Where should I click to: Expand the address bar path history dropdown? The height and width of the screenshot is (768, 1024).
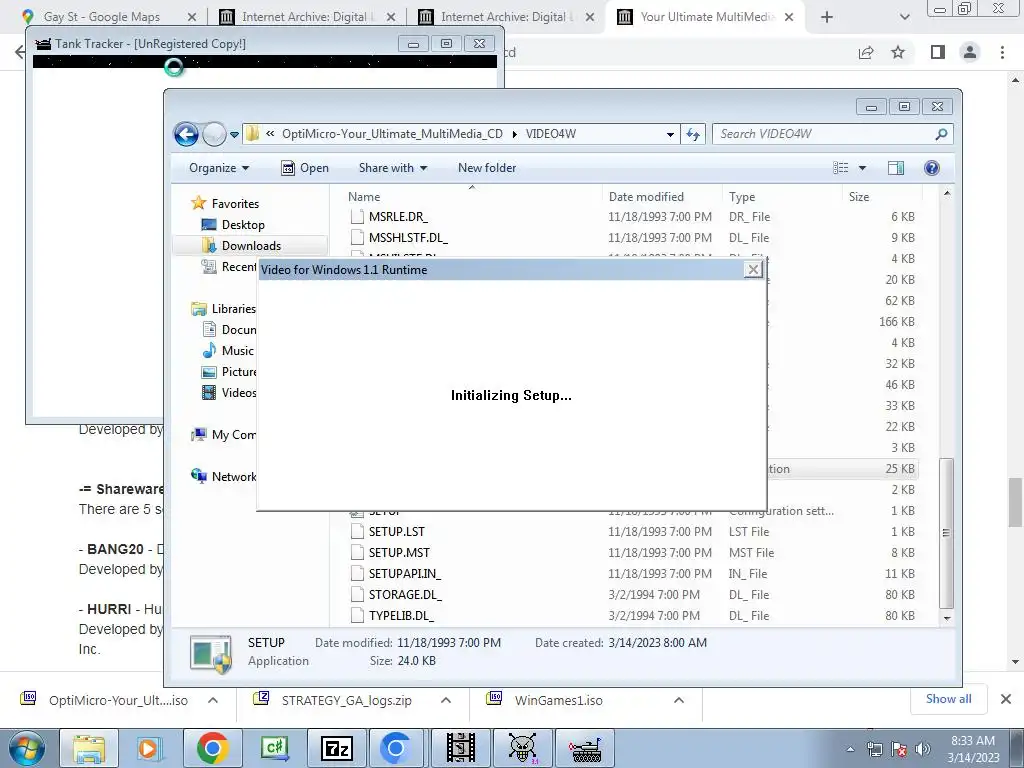670,135
